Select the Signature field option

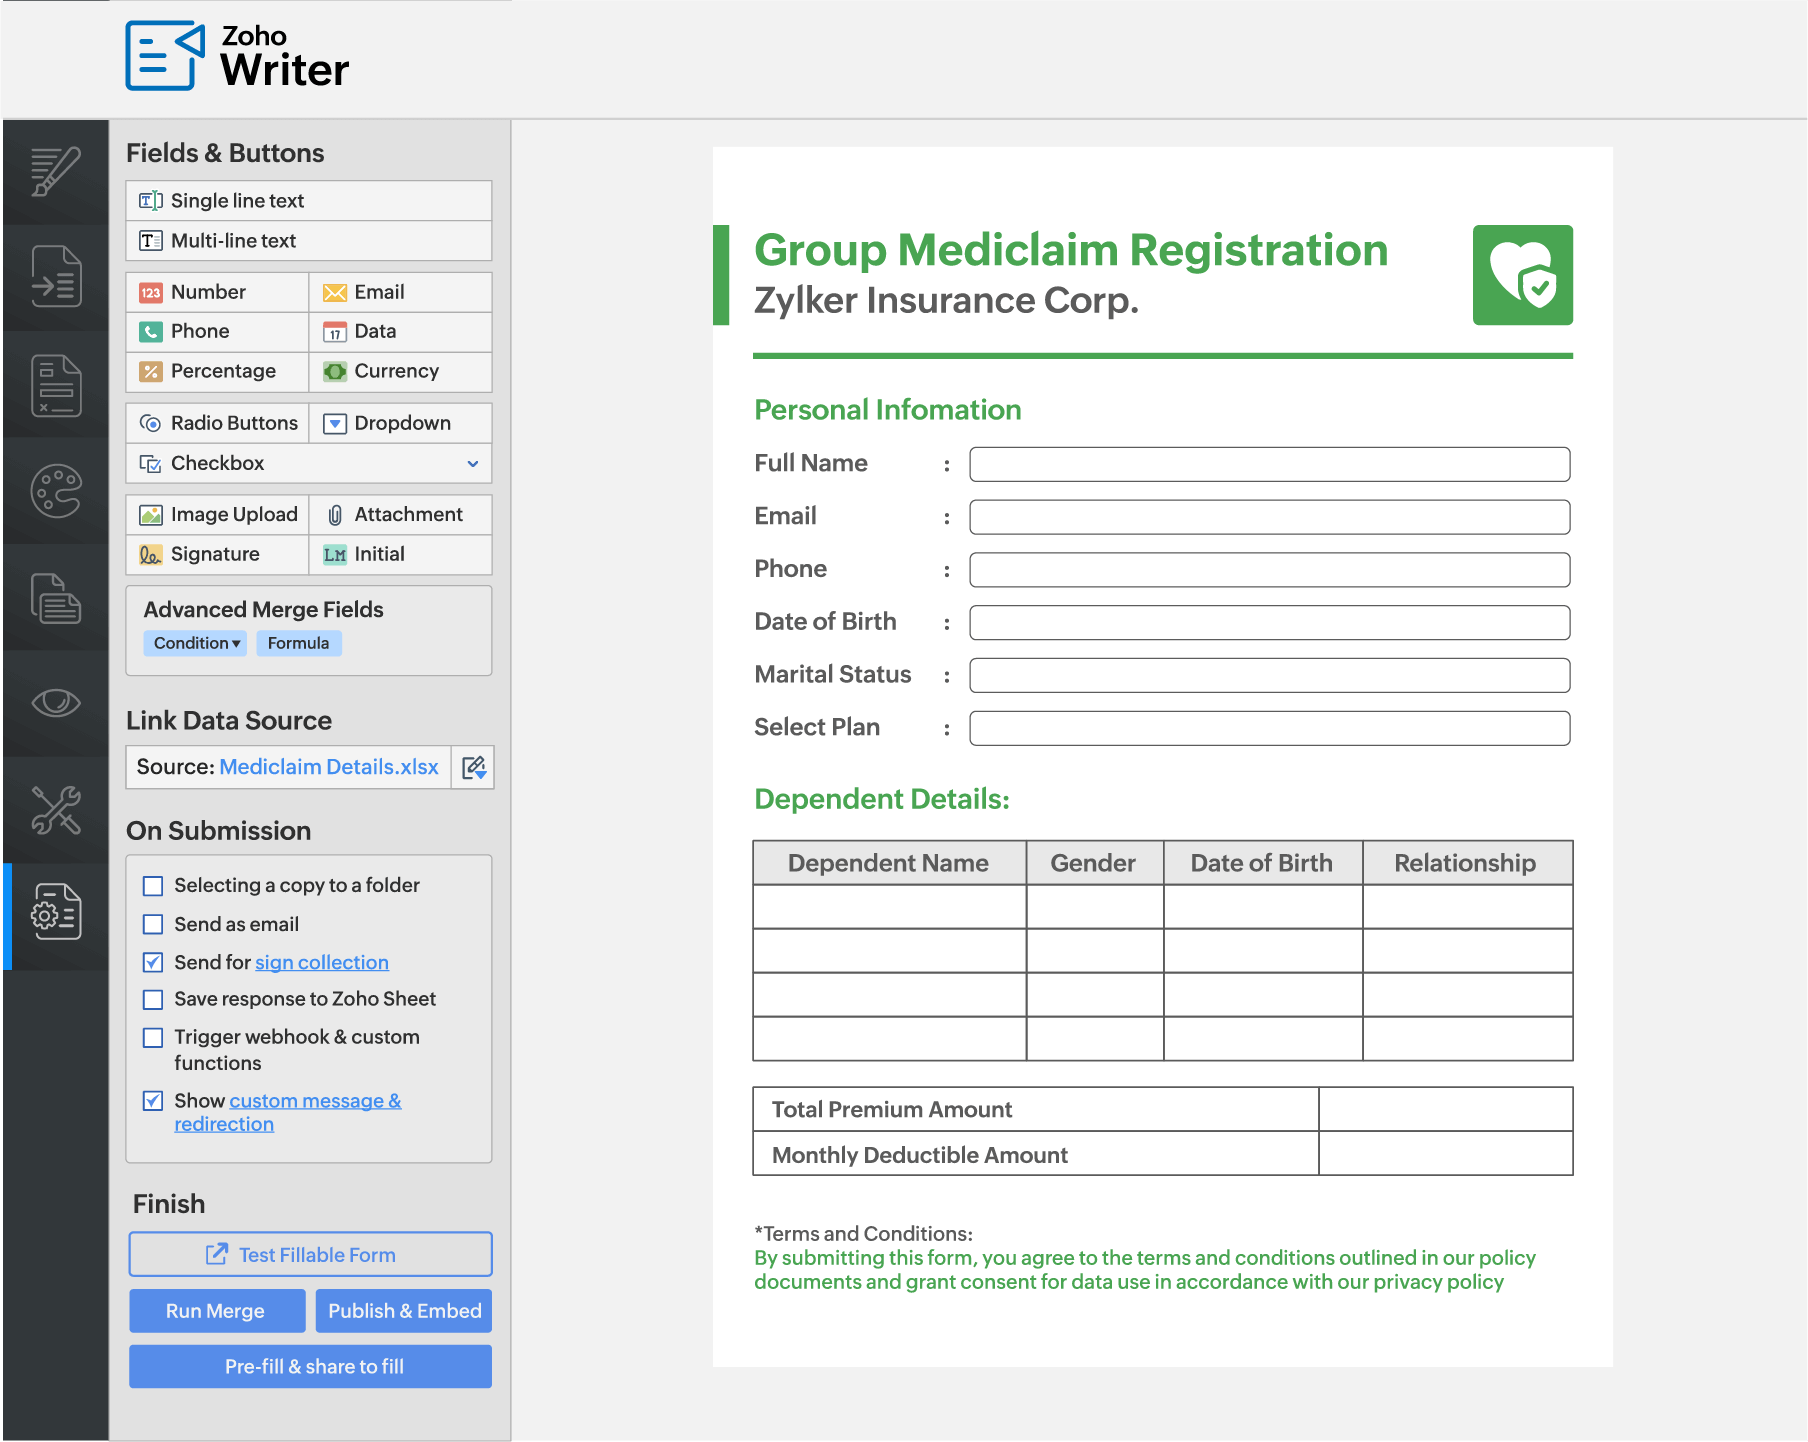216,554
